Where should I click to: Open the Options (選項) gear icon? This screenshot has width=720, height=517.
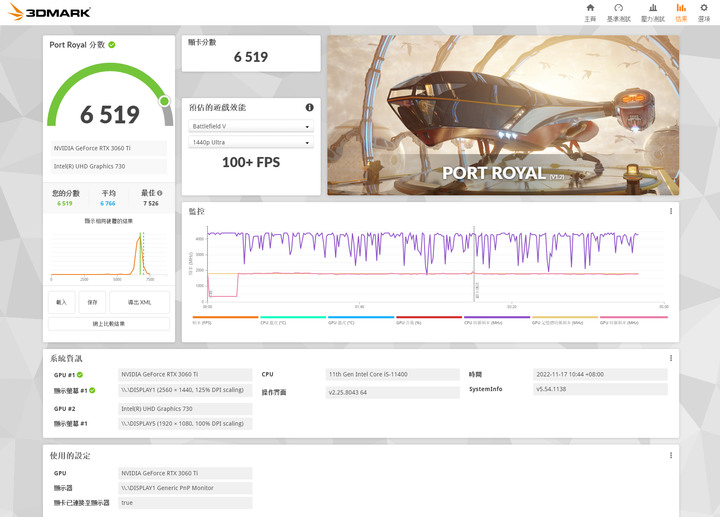click(x=703, y=11)
